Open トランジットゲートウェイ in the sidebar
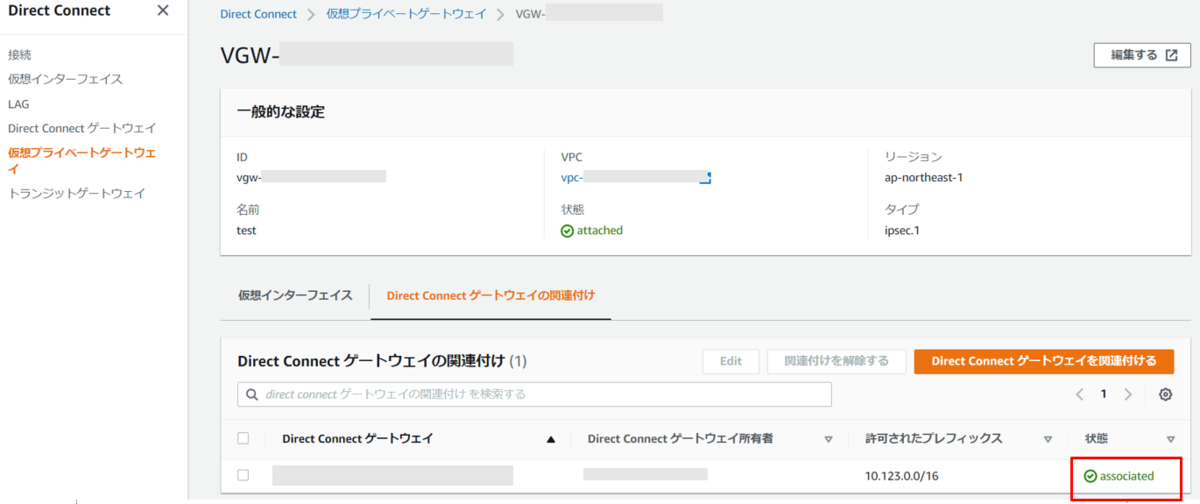Viewport: 1200px width, 504px height. point(77,193)
